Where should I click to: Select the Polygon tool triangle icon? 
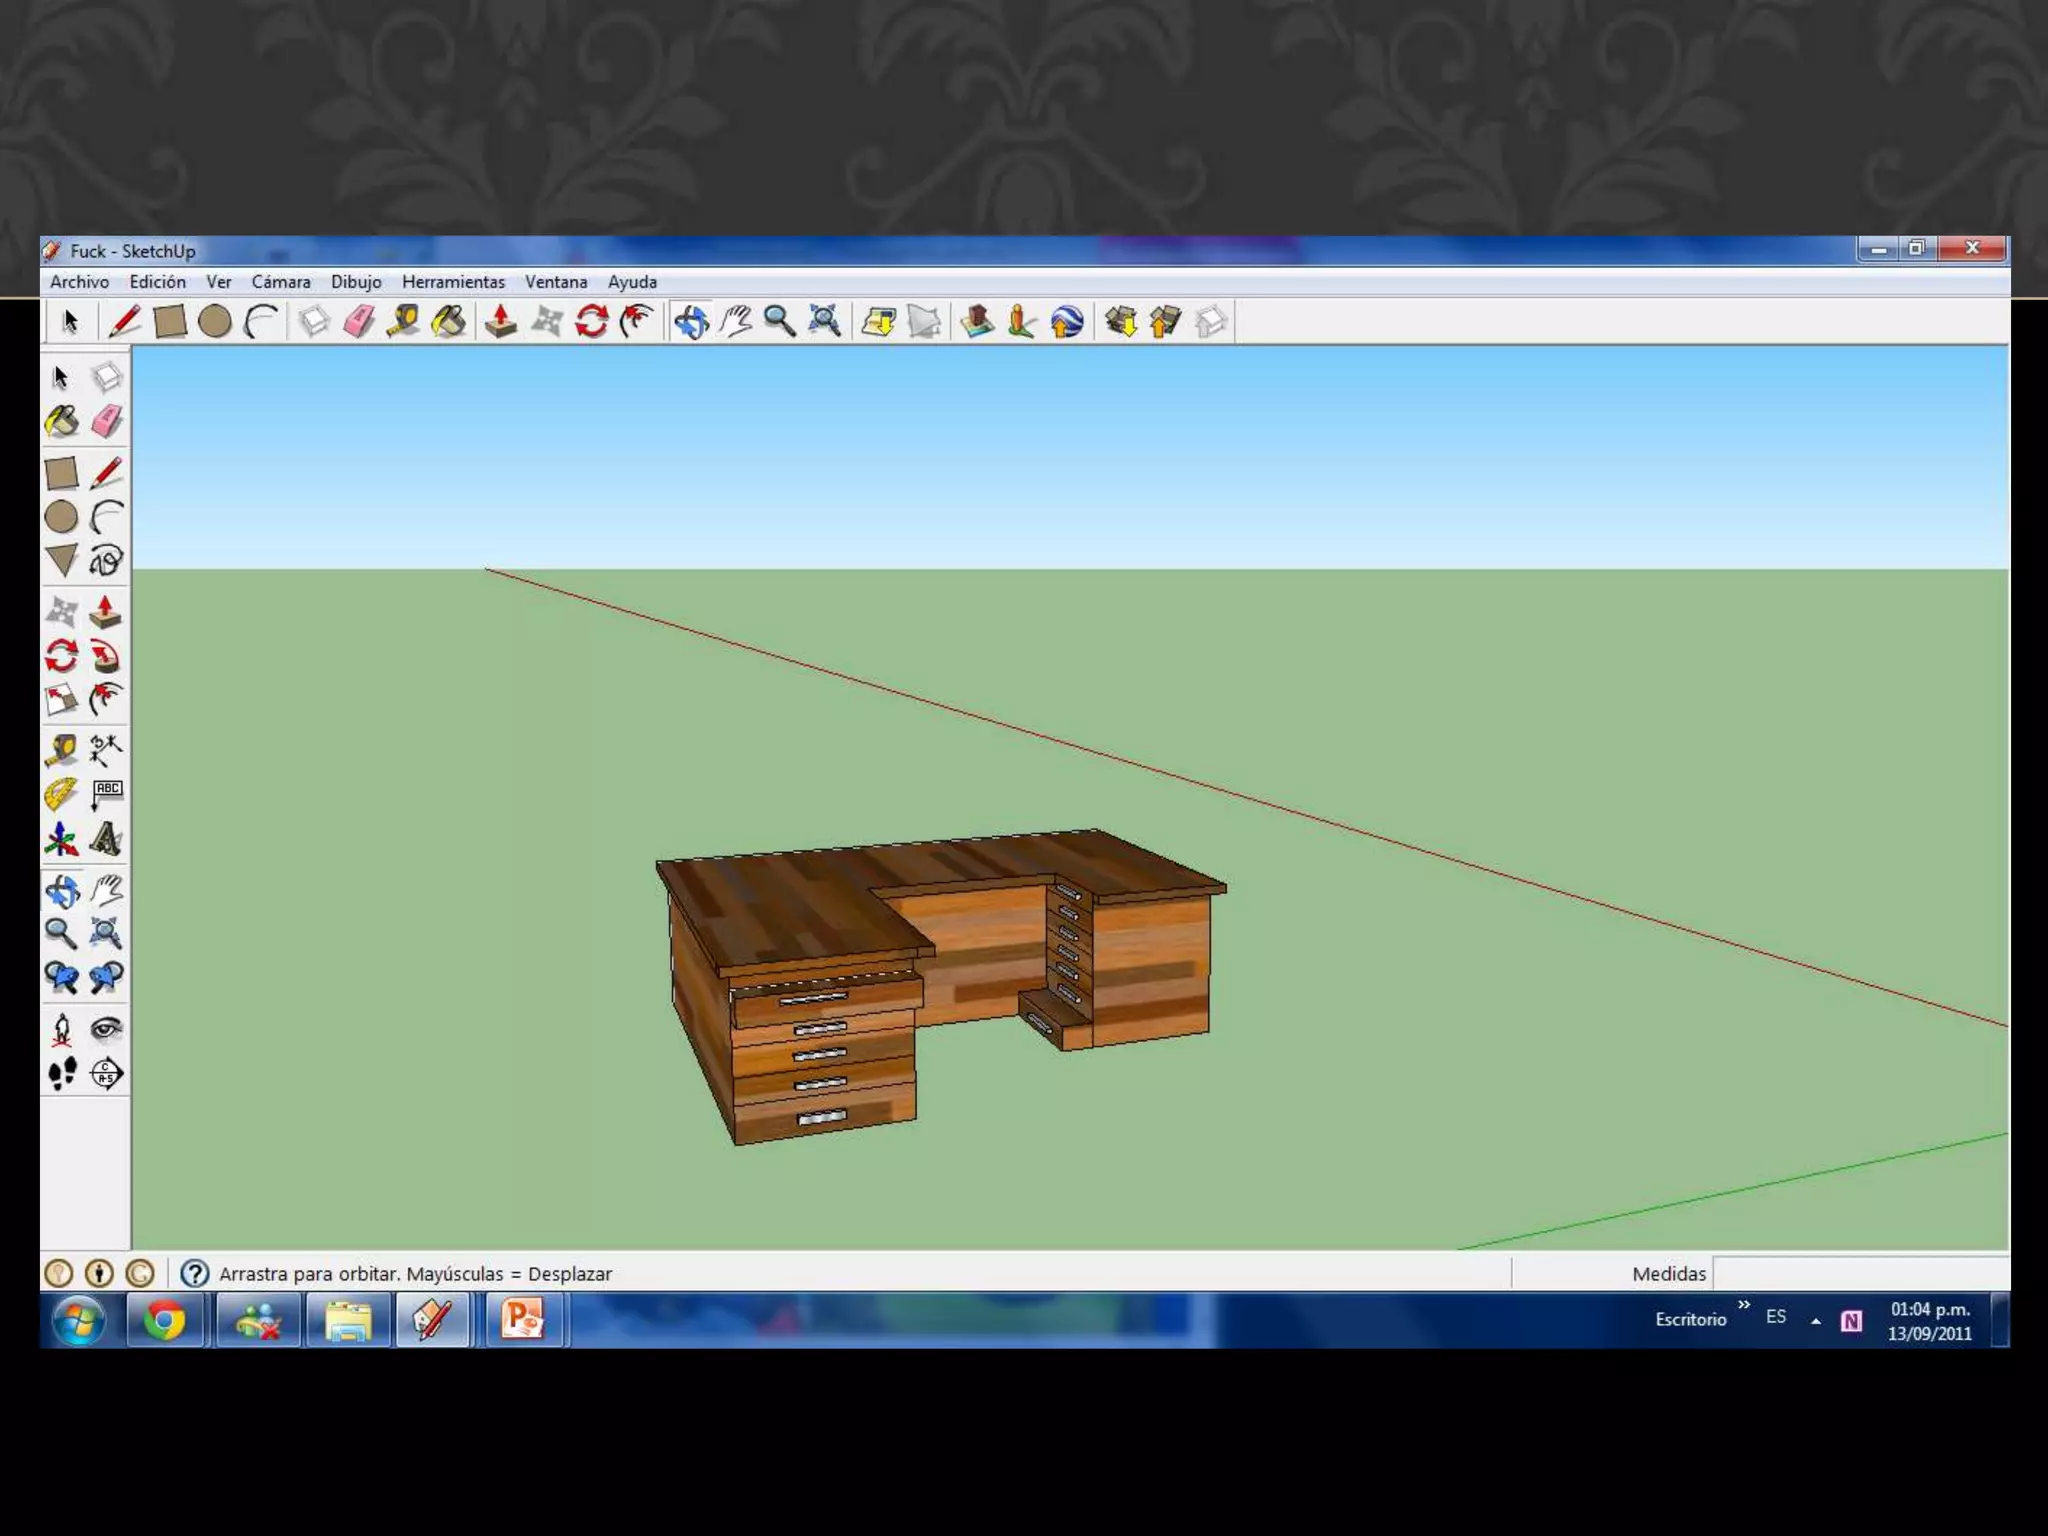click(61, 560)
